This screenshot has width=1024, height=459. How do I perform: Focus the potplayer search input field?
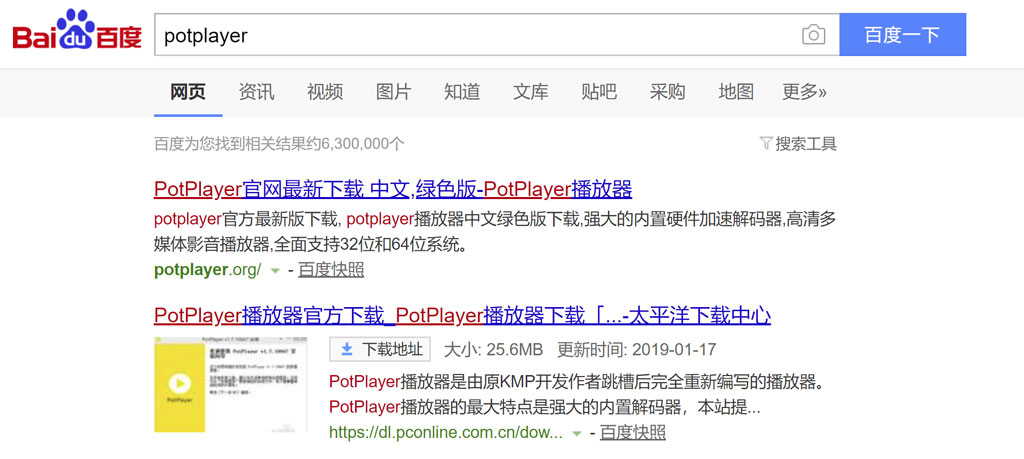tap(496, 35)
